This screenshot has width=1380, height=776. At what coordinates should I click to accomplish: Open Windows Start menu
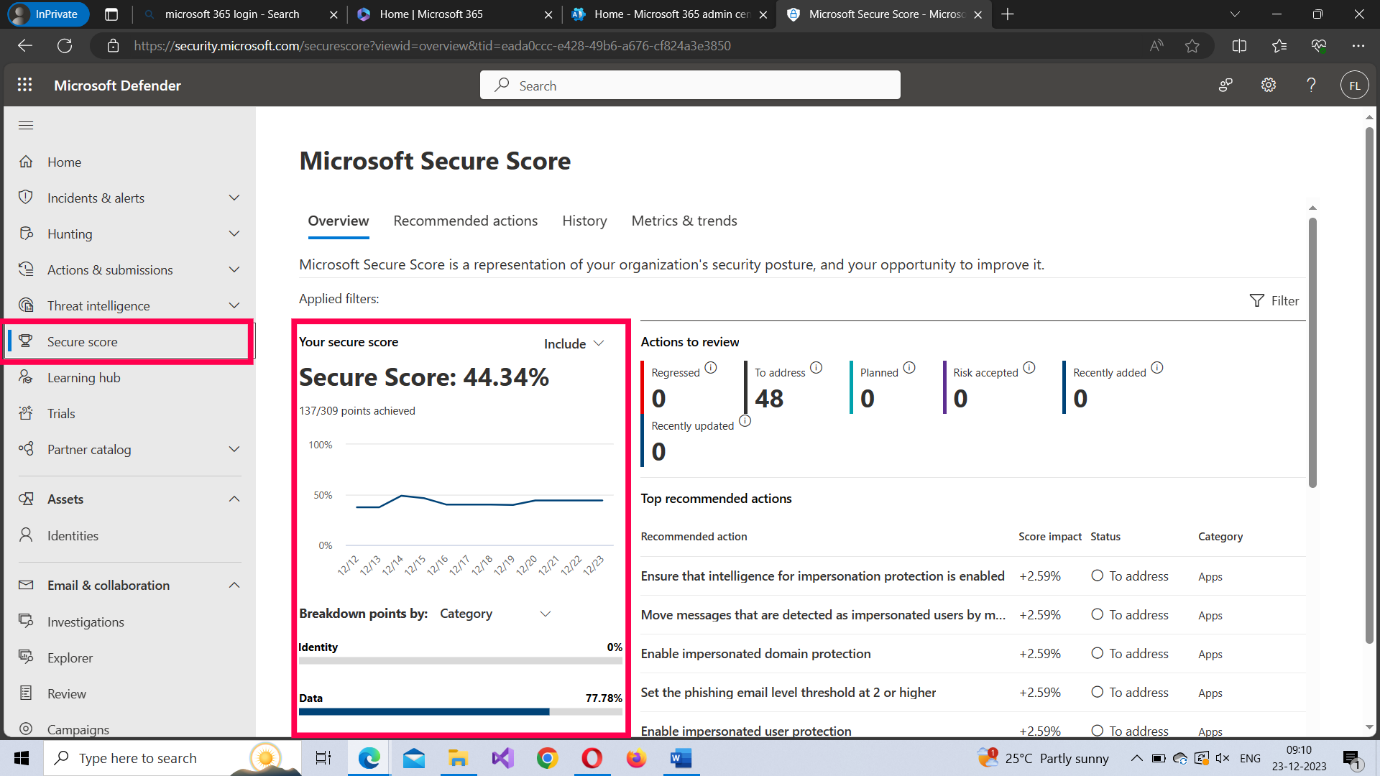(21, 758)
